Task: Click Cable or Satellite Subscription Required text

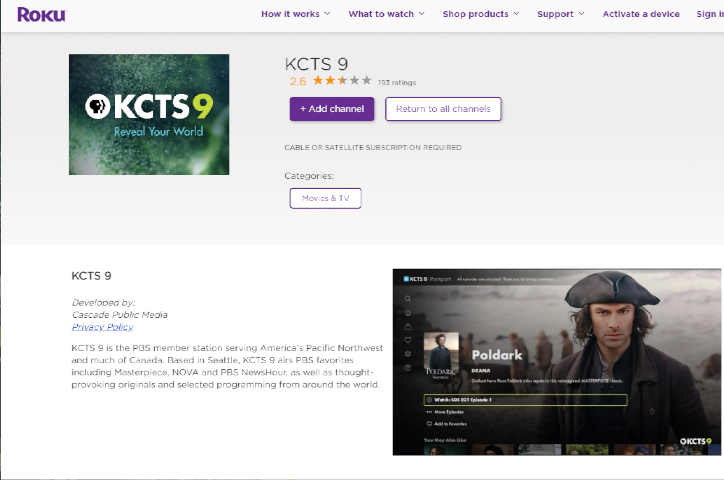Action: click(x=373, y=148)
